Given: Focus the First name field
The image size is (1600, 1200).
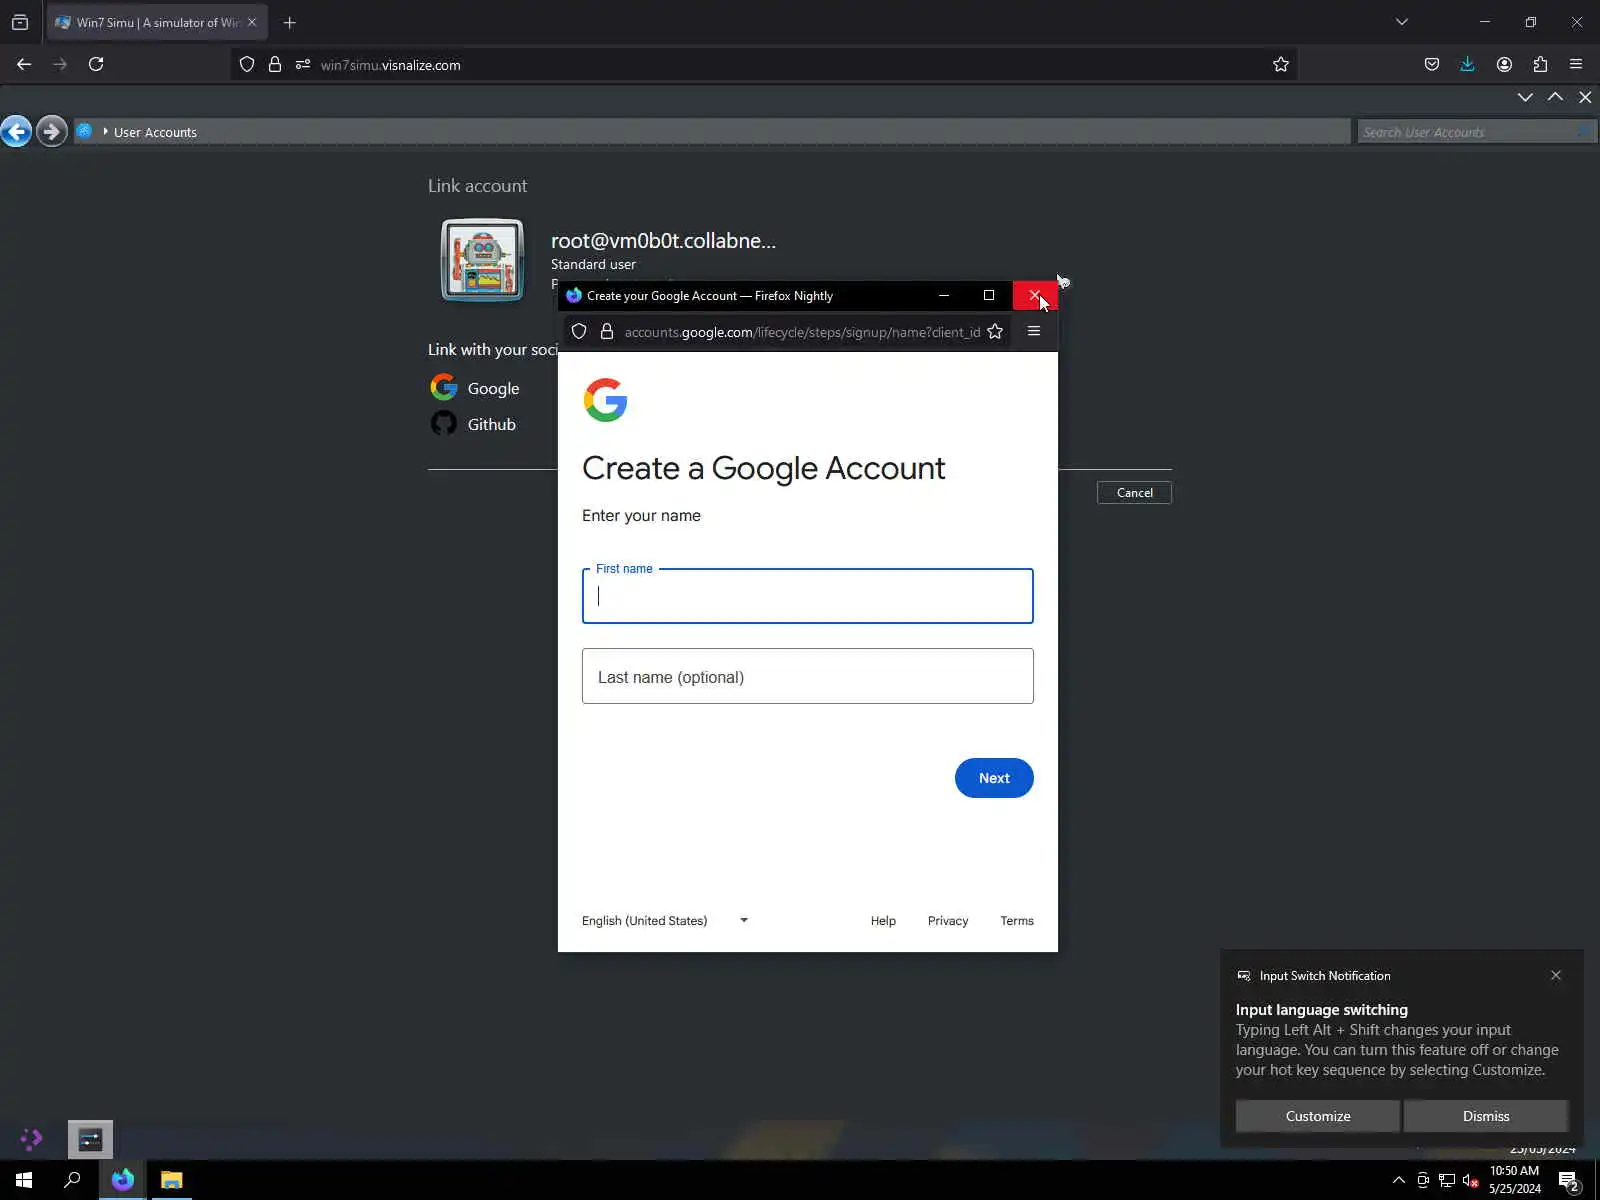Looking at the screenshot, I should coord(808,596).
